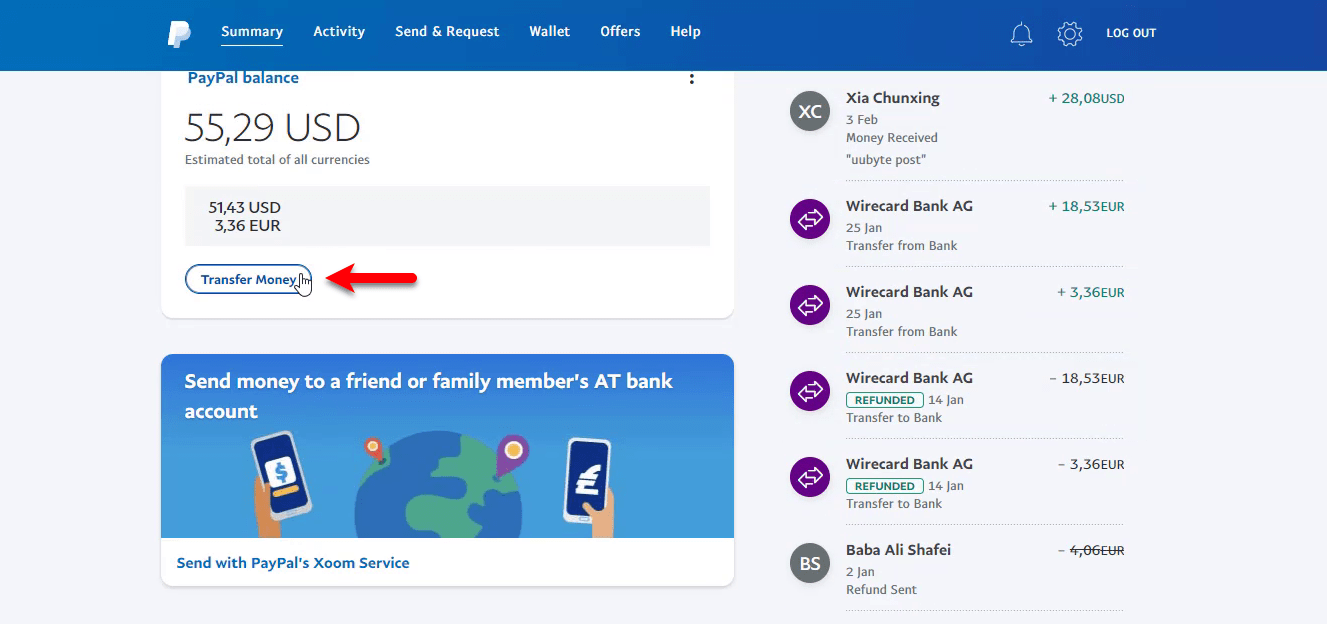Click Wirecard Bank AG name on −3,36 EUR entry
Image resolution: width=1327 pixels, height=624 pixels.
pyautogui.click(x=909, y=464)
